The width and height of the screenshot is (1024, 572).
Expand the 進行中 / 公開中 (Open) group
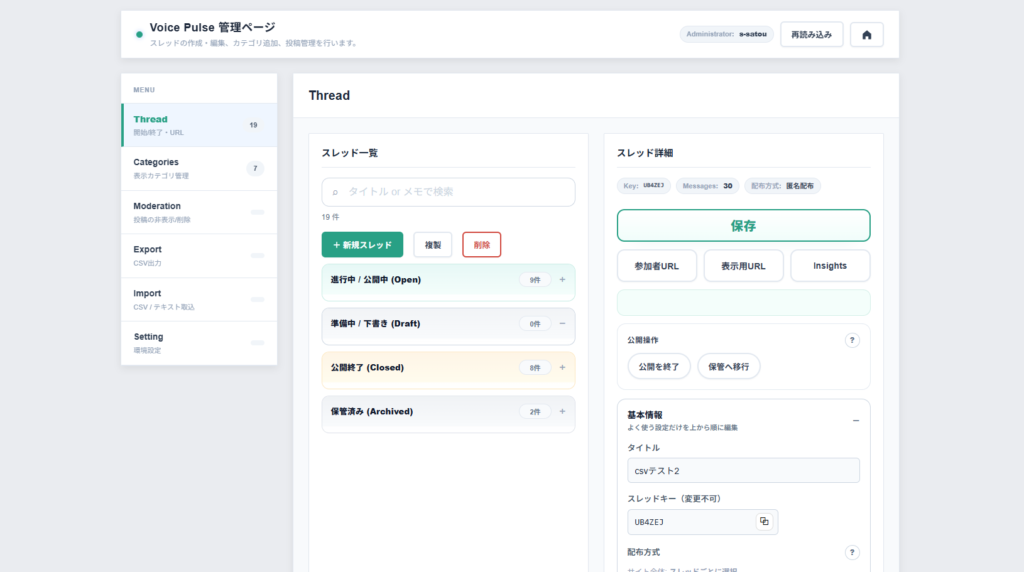click(x=562, y=279)
